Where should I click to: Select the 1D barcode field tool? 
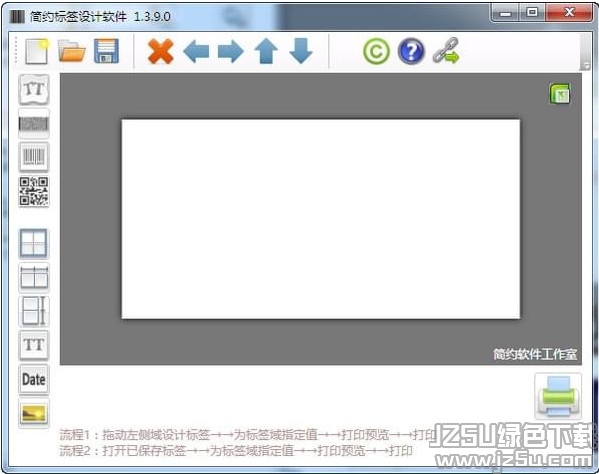tap(34, 157)
